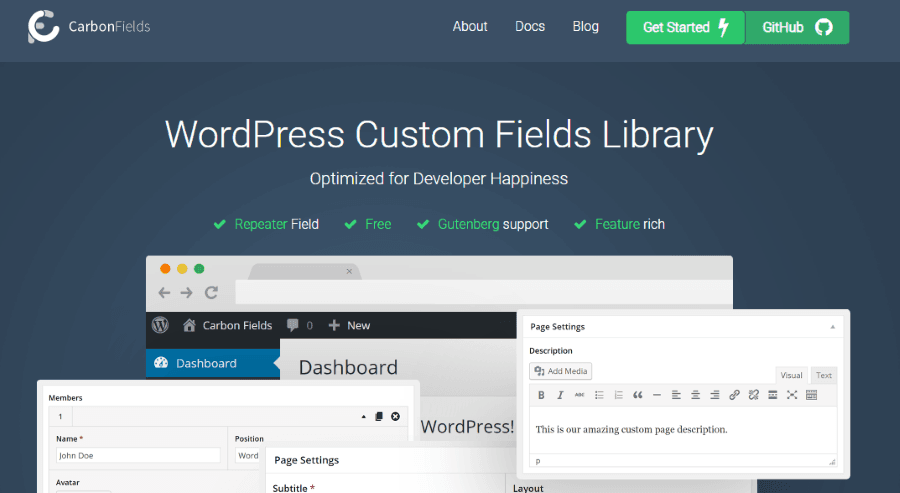Open the GitHub button
The image size is (900, 493).
click(x=797, y=28)
